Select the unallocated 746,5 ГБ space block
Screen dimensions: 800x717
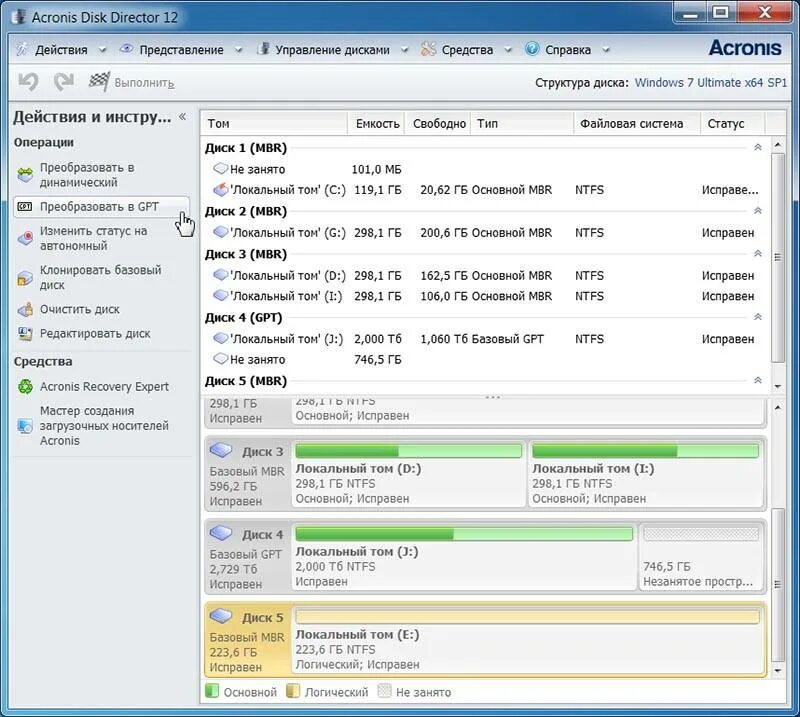[x=701, y=557]
